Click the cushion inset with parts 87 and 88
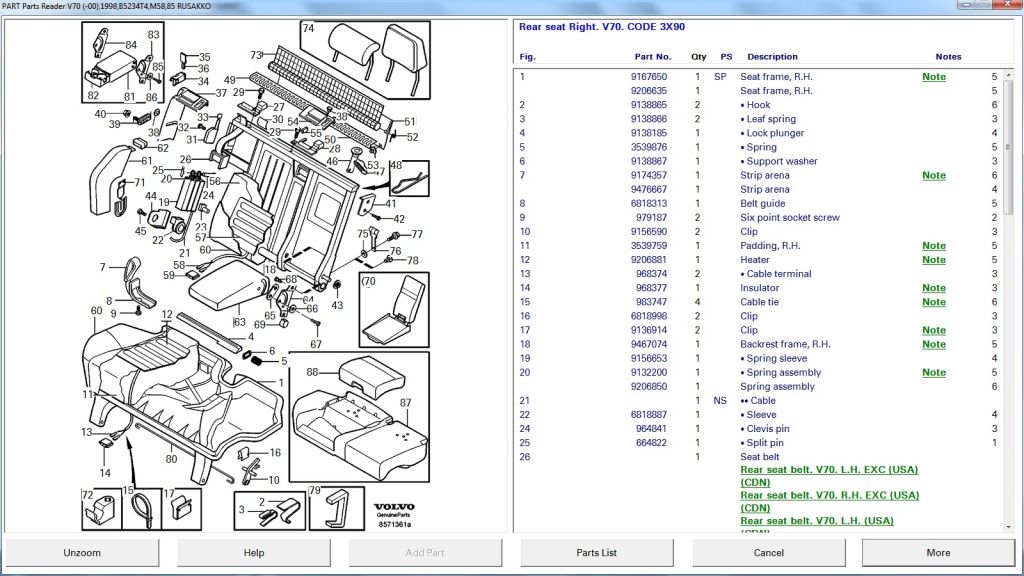This screenshot has width=1024, height=576. coord(359,417)
